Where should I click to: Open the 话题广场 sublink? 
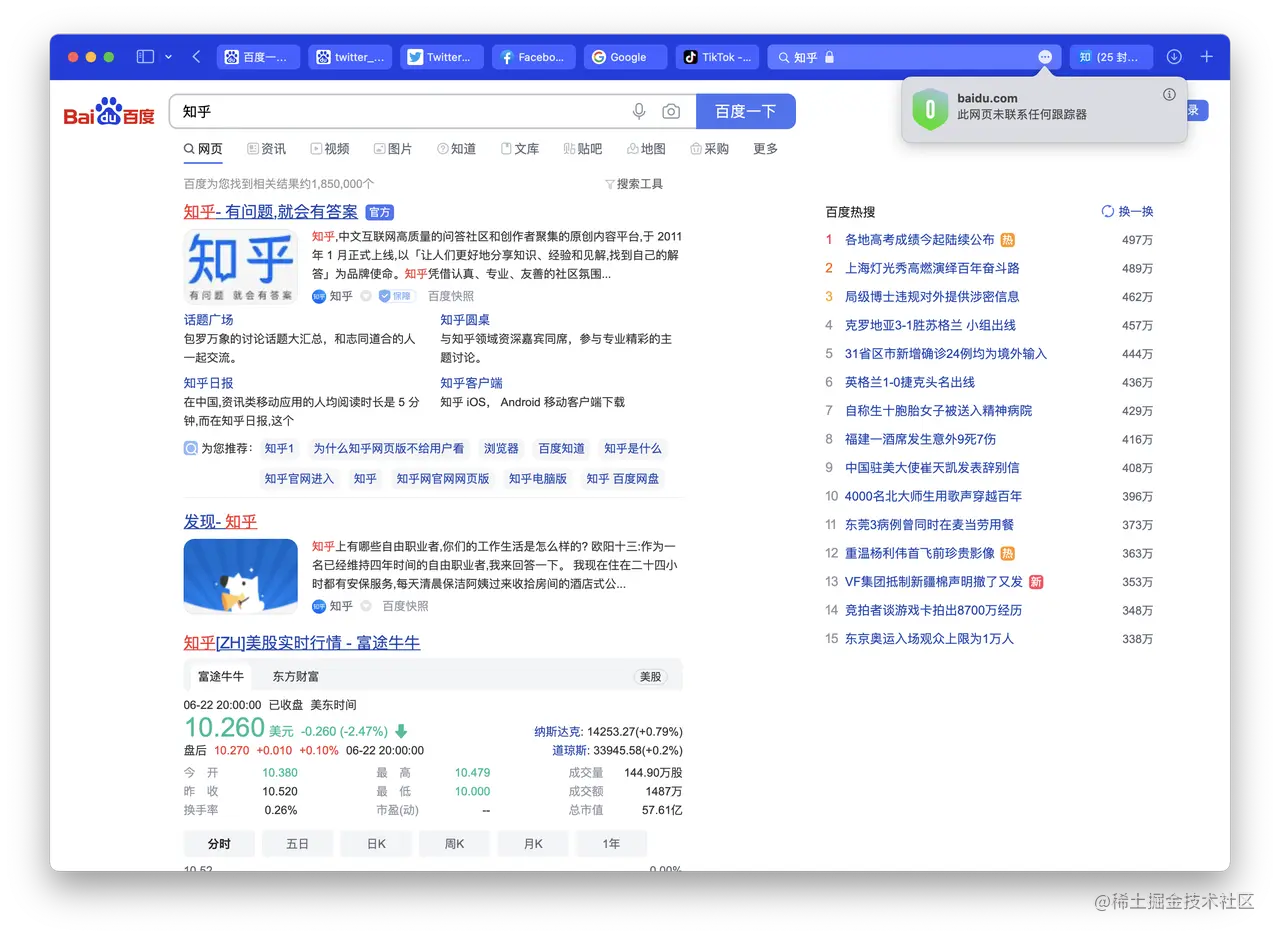pyautogui.click(x=209, y=320)
